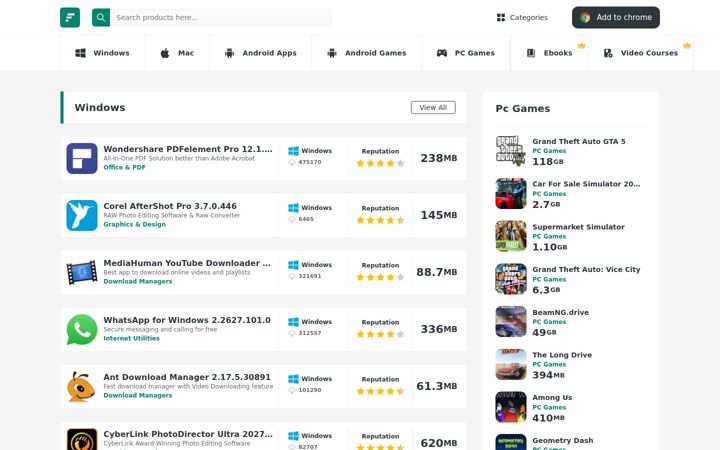Click the MediaHuman YouTube Downloader film icon
This screenshot has width=720, height=450.
(x=82, y=272)
